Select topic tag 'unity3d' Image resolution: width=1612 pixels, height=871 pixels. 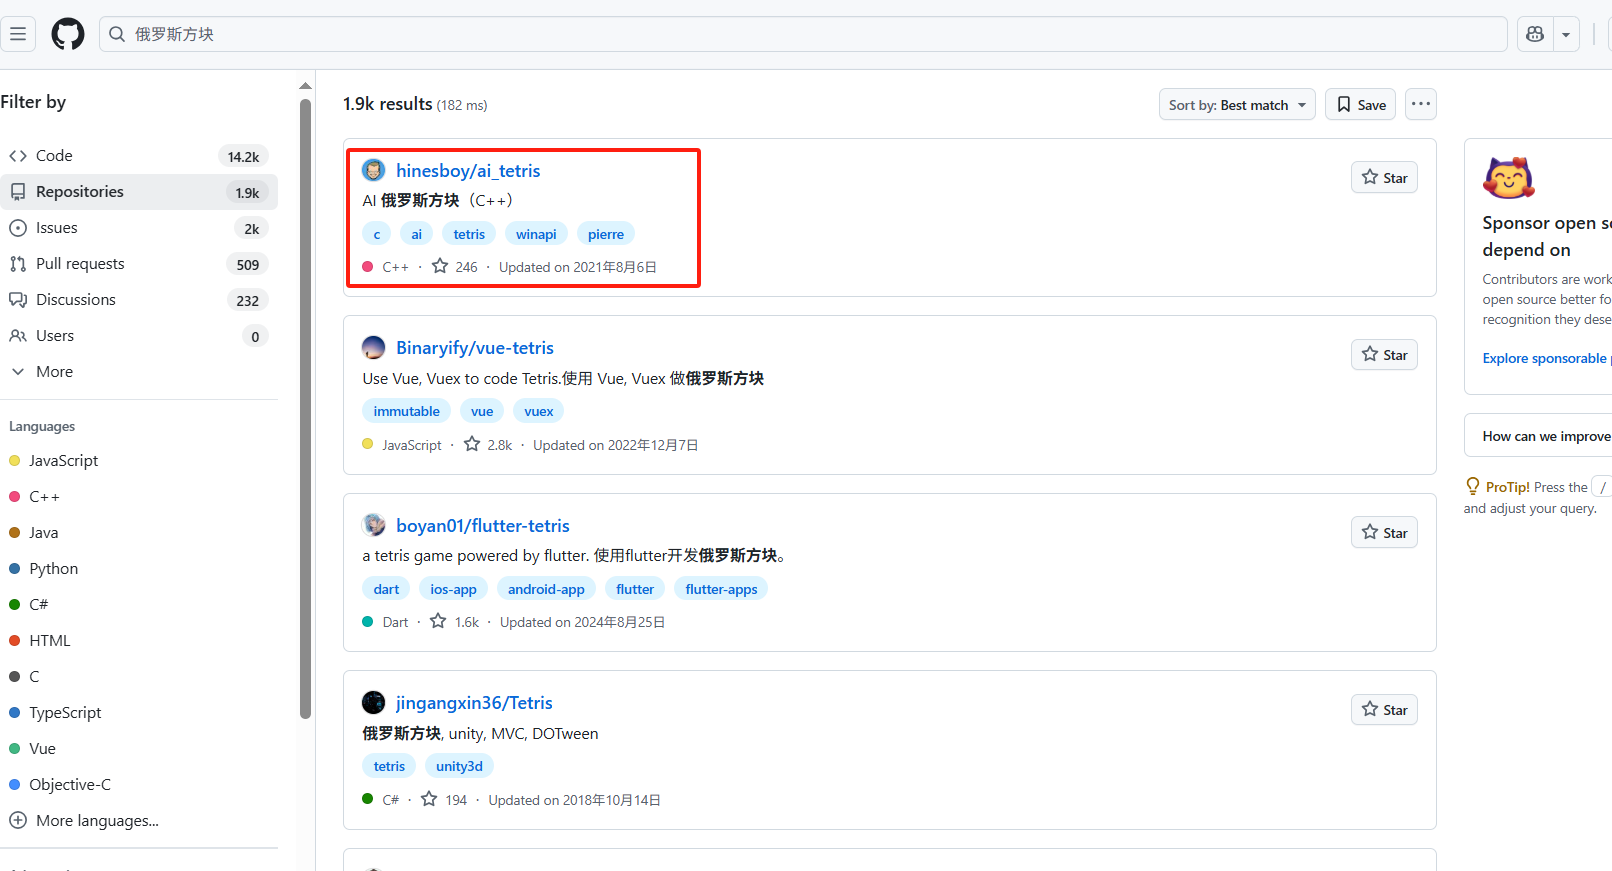point(459,766)
